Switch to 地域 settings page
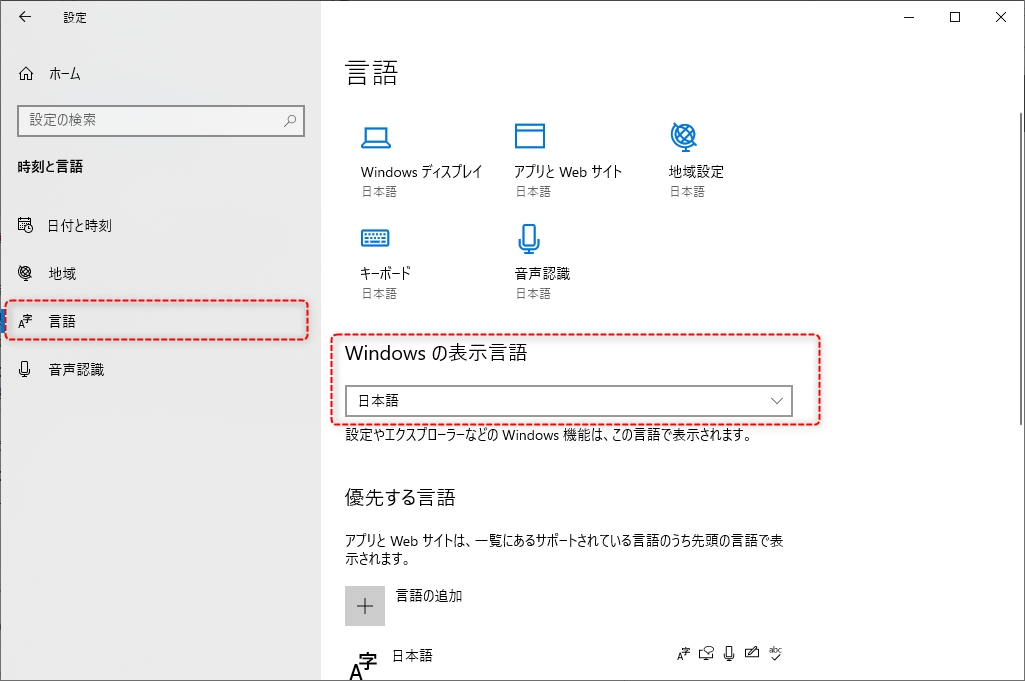Viewport: 1025px width, 681px height. [x=60, y=273]
